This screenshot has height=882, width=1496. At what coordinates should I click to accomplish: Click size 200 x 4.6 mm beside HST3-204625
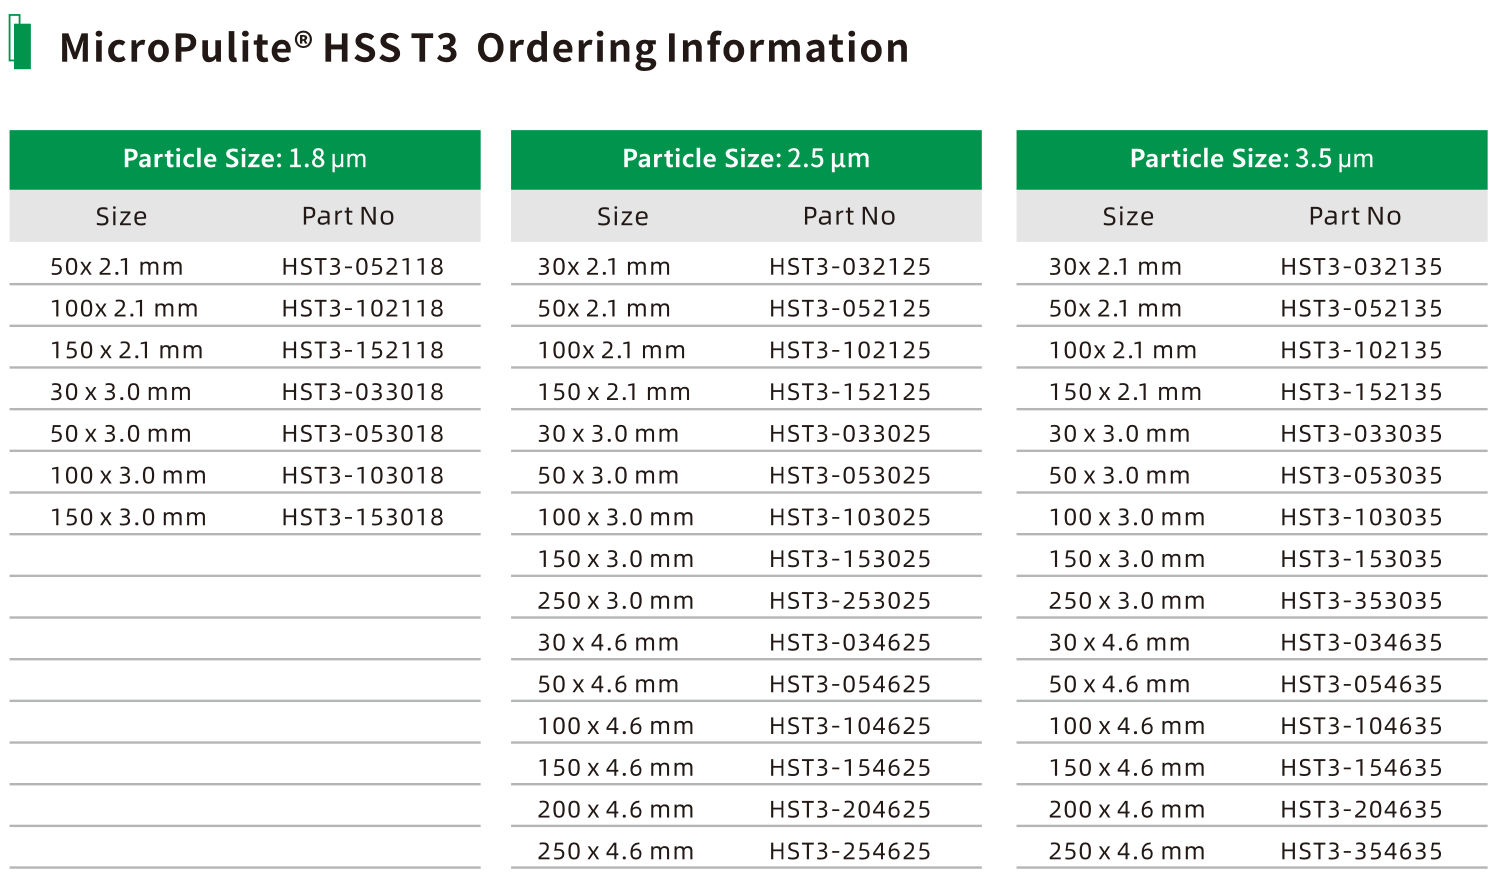(x=616, y=810)
